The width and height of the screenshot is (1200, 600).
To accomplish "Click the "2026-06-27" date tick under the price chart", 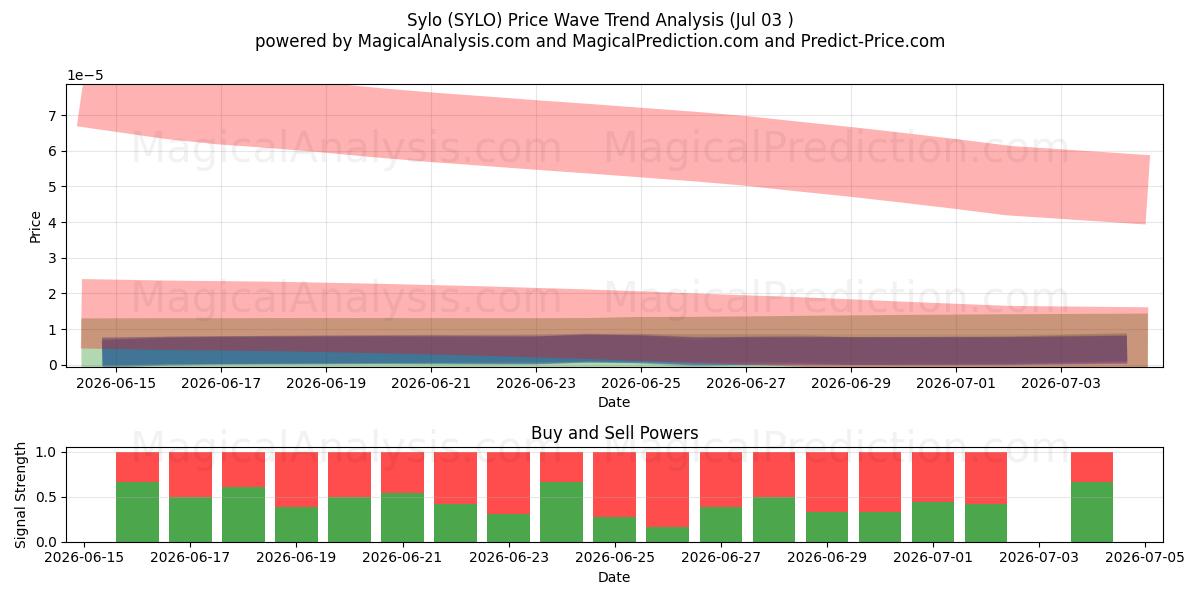I will pos(746,382).
